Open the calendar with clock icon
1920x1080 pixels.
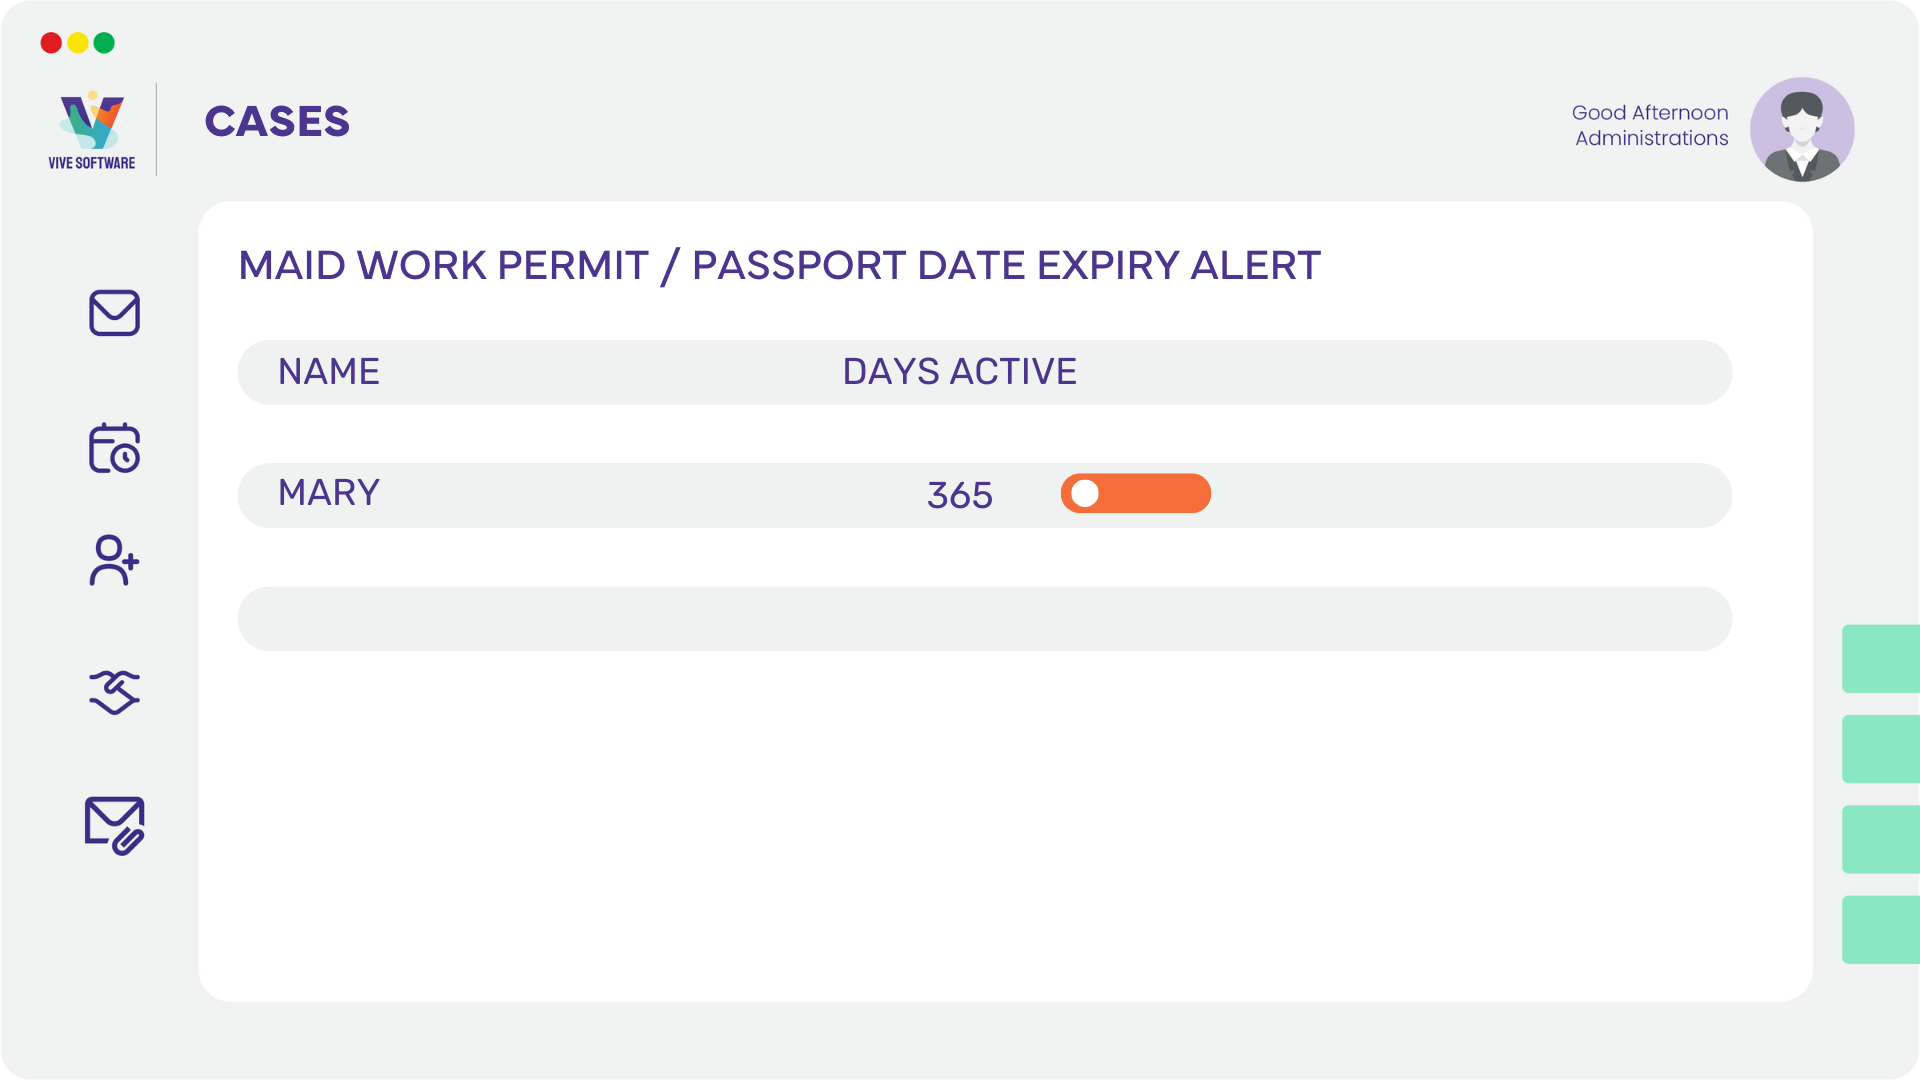pos(114,448)
